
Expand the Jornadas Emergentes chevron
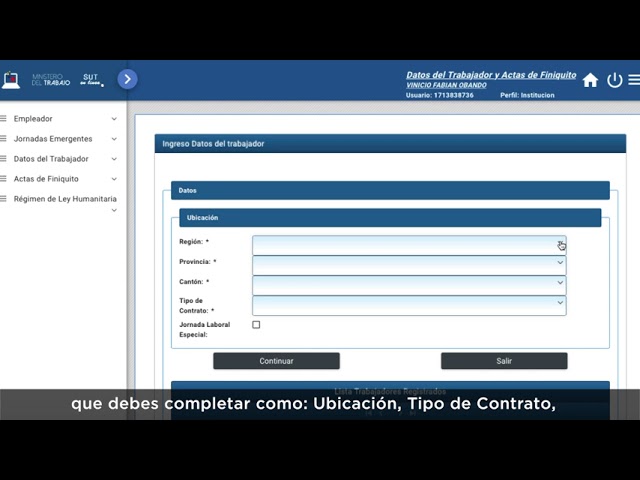tap(114, 139)
